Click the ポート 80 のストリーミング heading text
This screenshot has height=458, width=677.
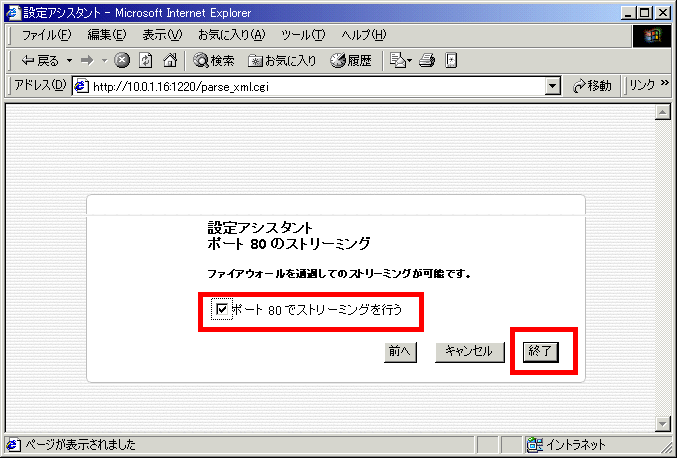click(x=289, y=243)
